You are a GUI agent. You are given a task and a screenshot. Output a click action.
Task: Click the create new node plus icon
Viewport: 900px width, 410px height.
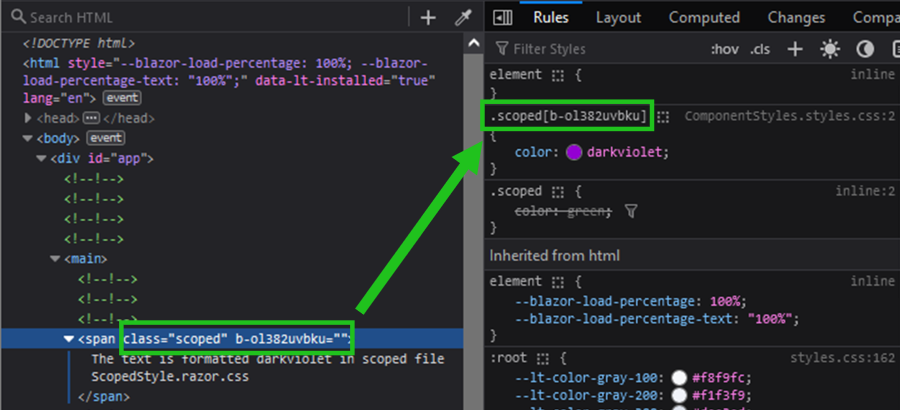428,18
